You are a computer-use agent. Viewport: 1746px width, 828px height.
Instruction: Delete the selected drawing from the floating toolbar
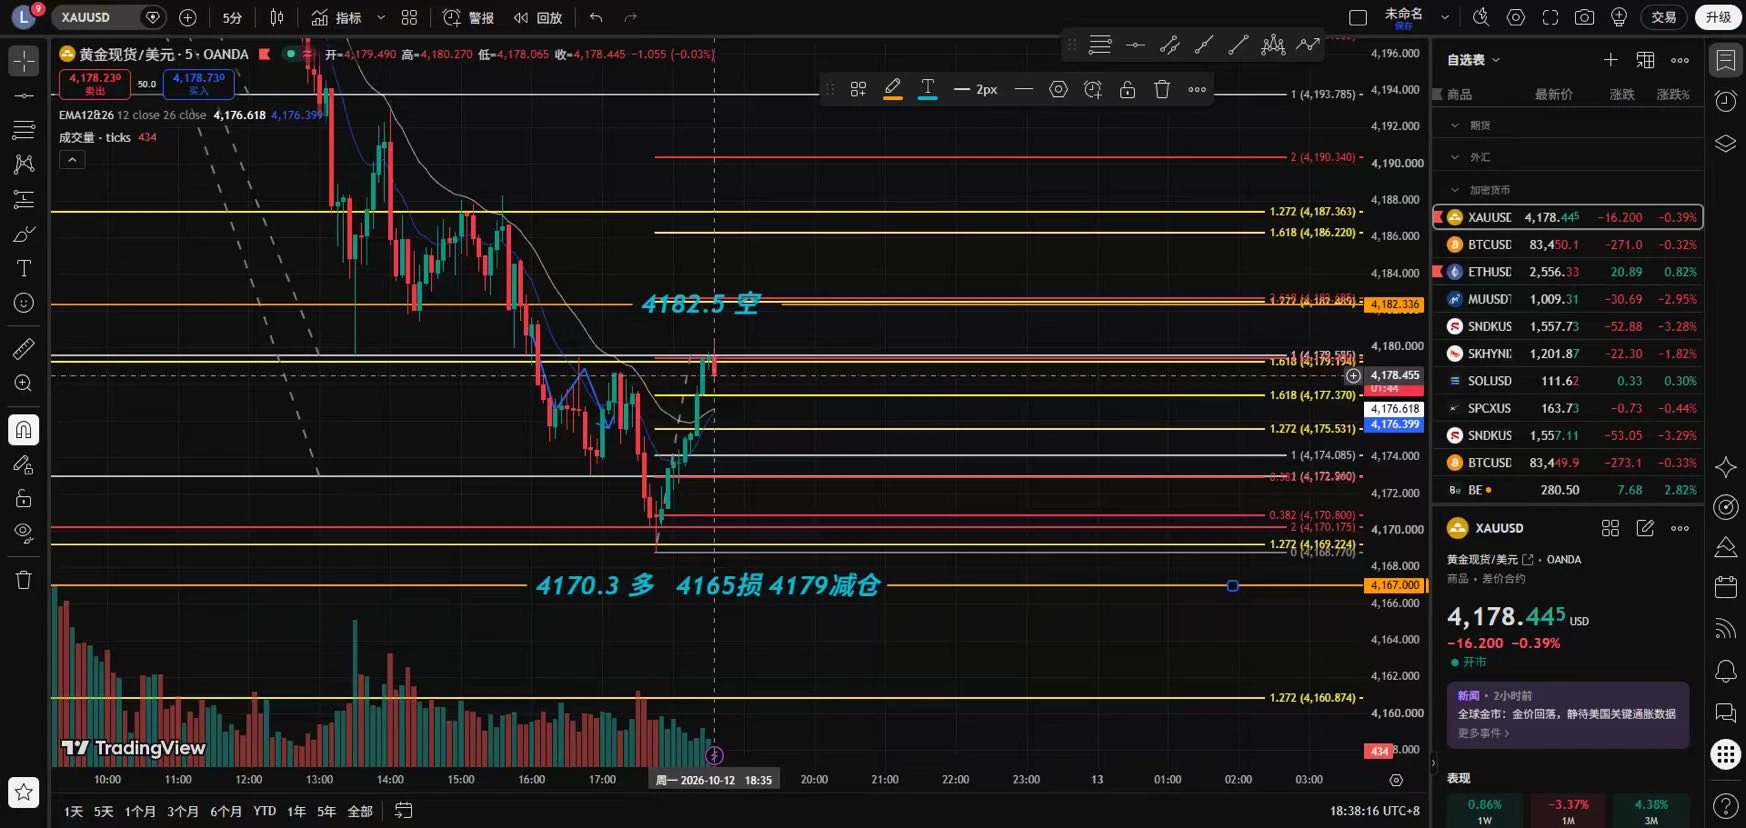pos(1162,90)
